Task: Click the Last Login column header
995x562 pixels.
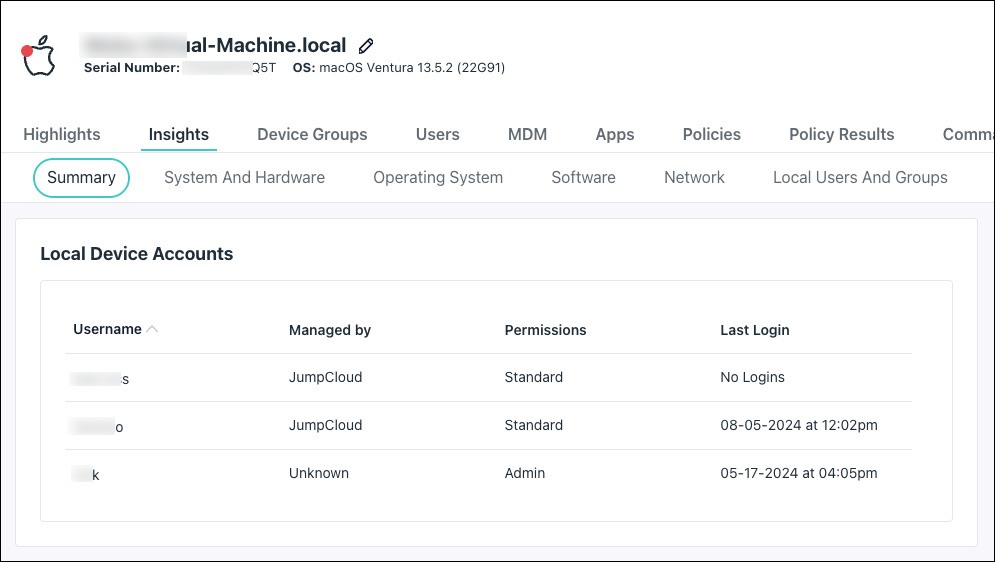Action: coord(755,330)
